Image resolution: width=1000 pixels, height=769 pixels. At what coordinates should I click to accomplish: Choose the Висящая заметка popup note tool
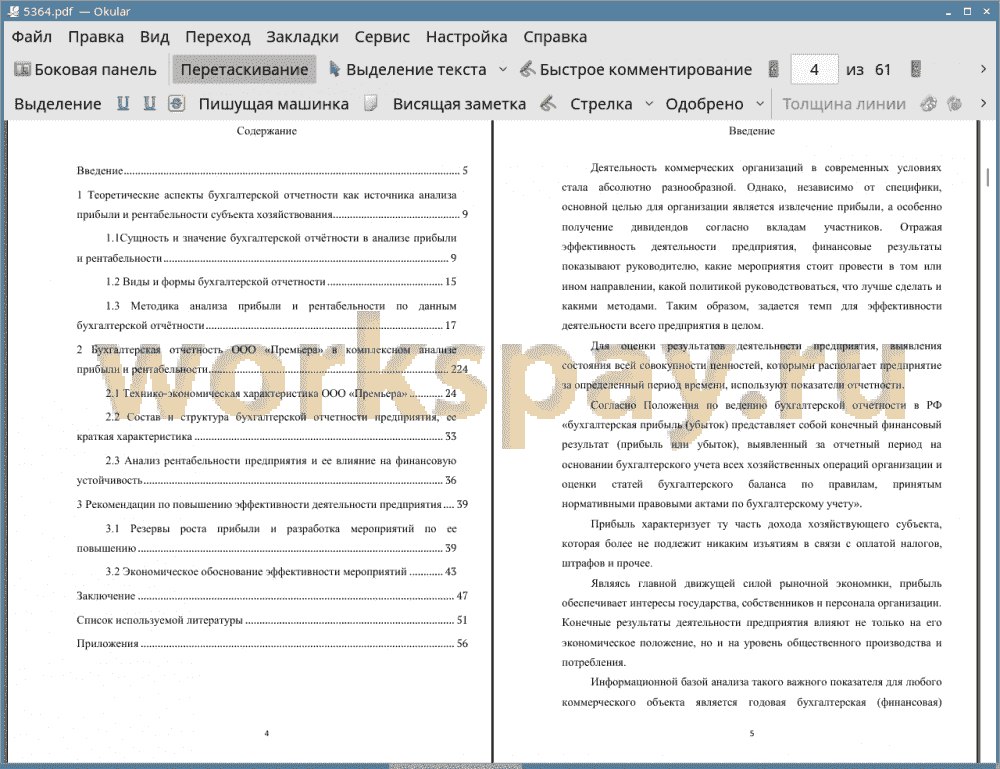click(x=459, y=104)
